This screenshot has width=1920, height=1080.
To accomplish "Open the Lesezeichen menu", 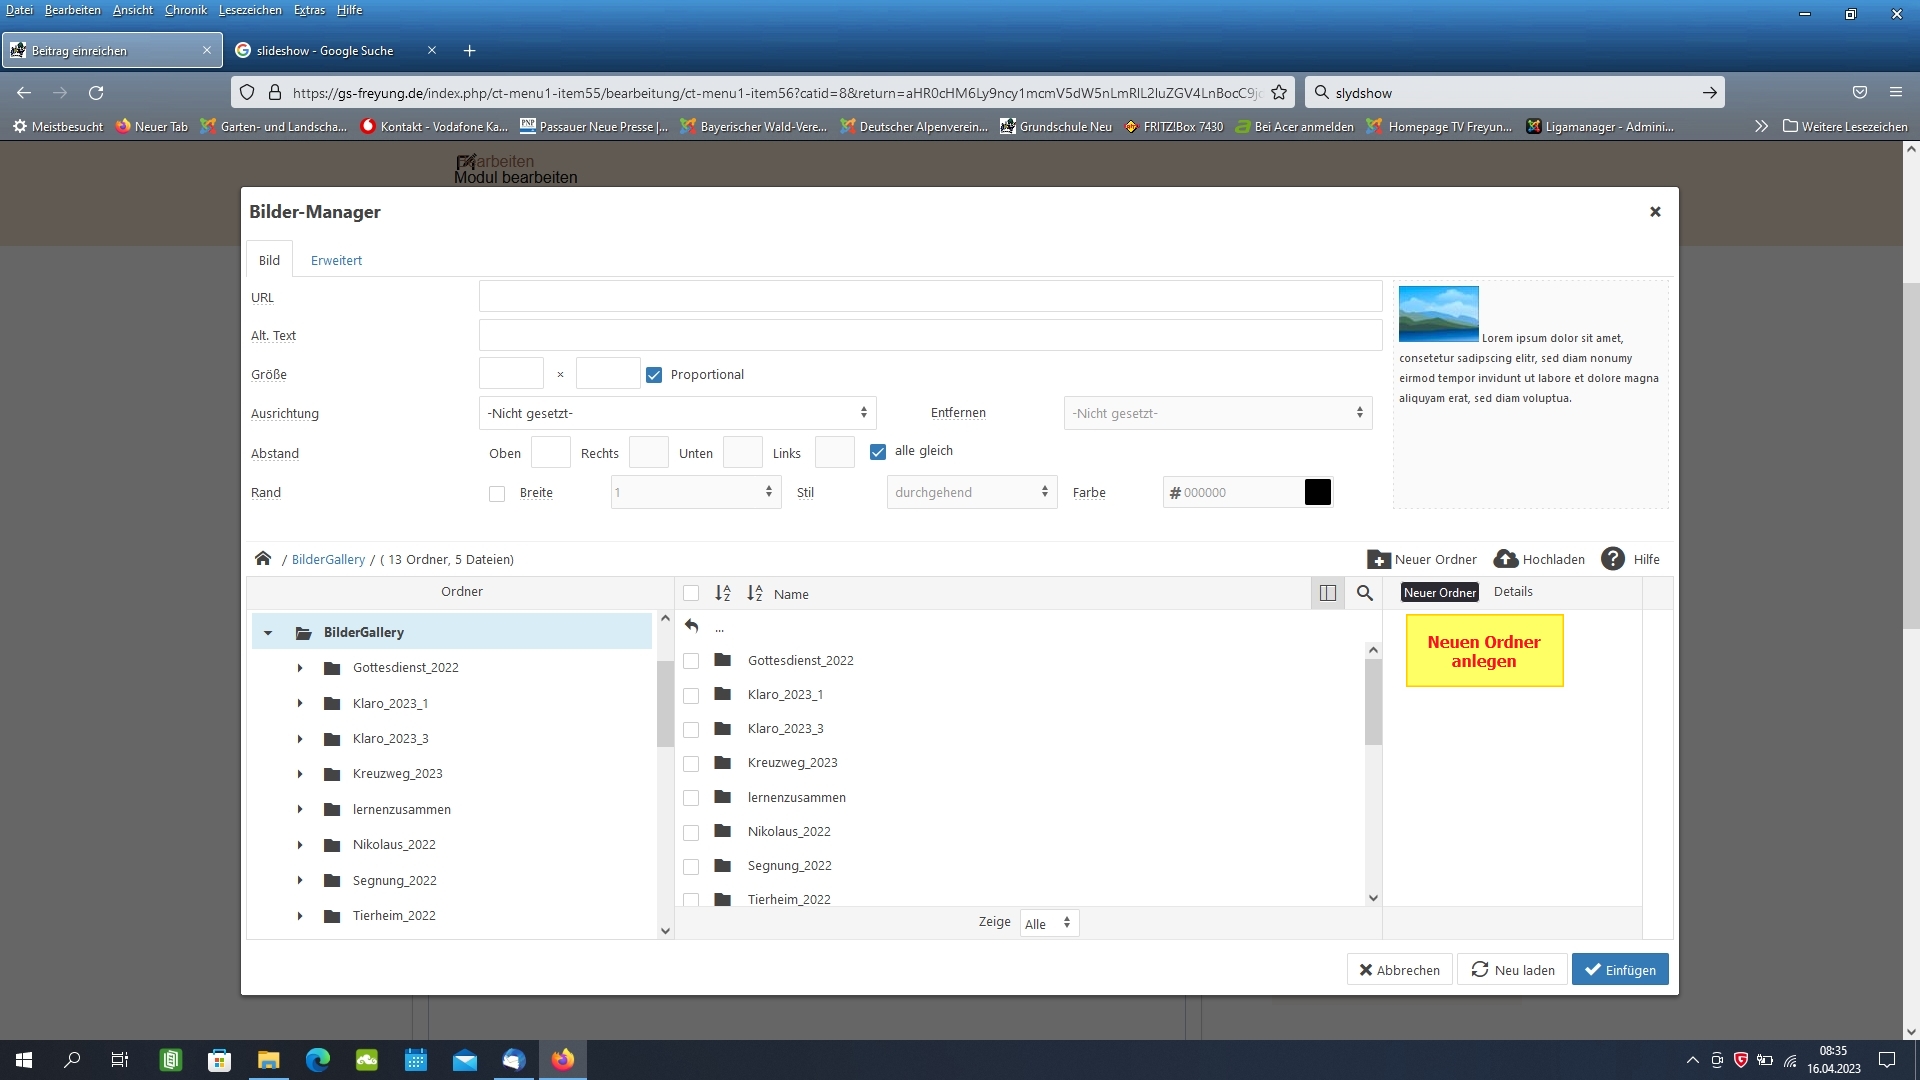I will pyautogui.click(x=250, y=10).
